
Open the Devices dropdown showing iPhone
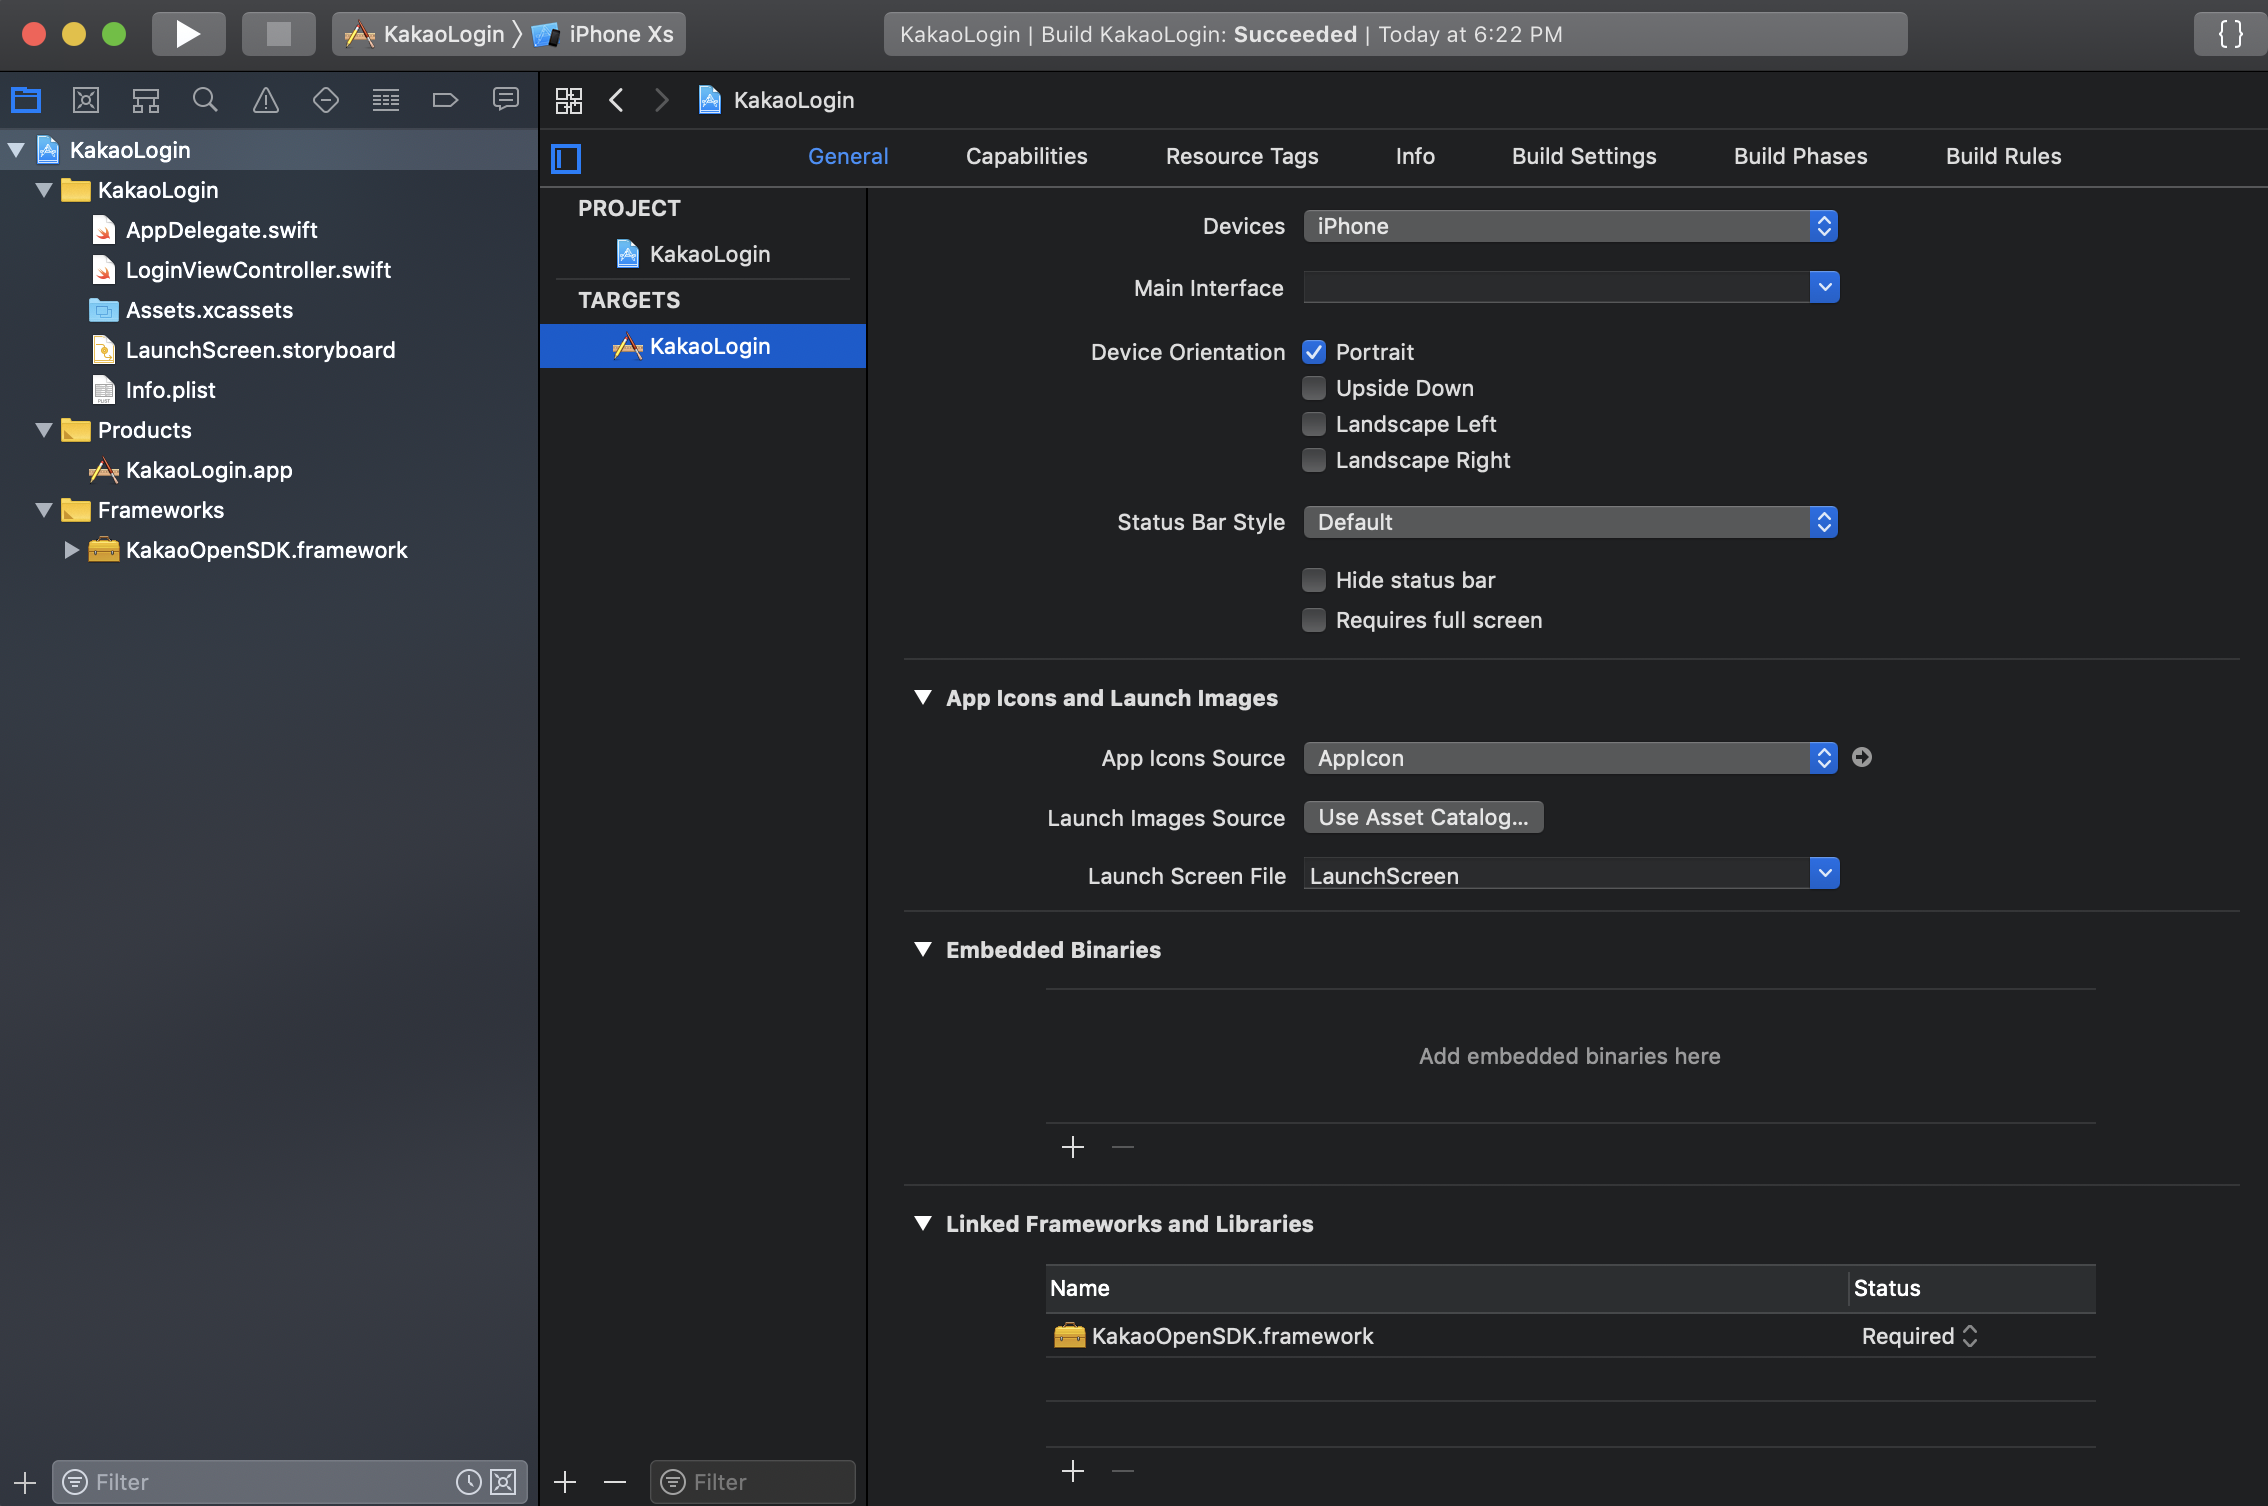tap(1570, 226)
